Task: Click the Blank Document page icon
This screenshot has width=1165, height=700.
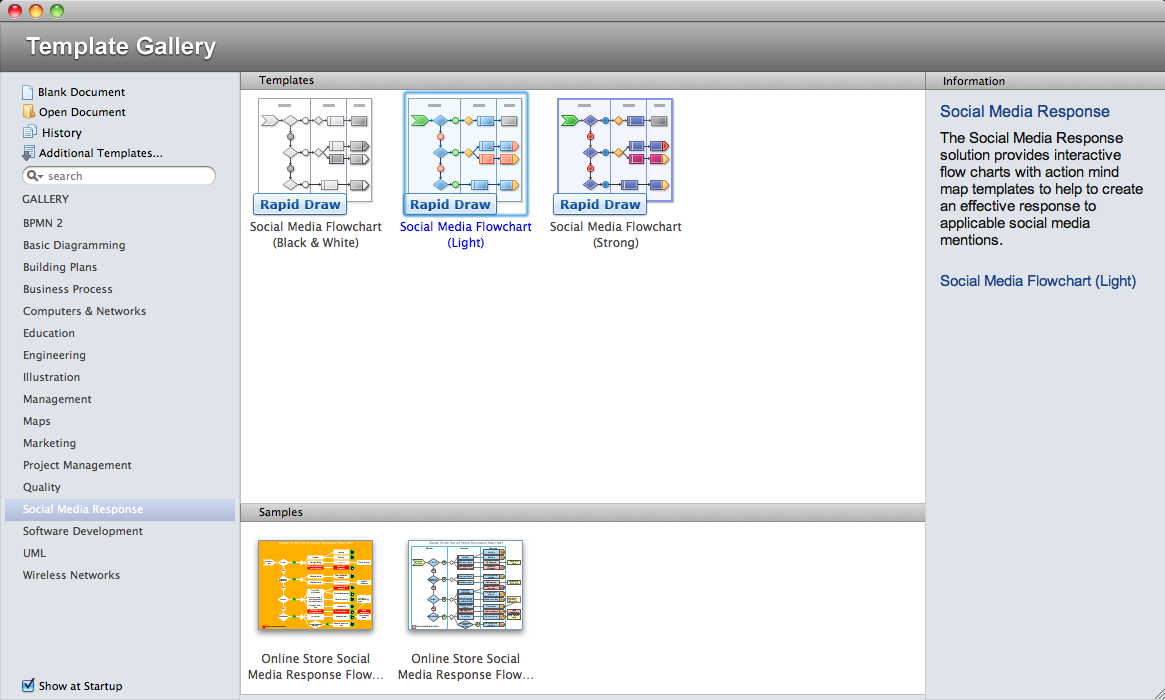Action: point(27,92)
